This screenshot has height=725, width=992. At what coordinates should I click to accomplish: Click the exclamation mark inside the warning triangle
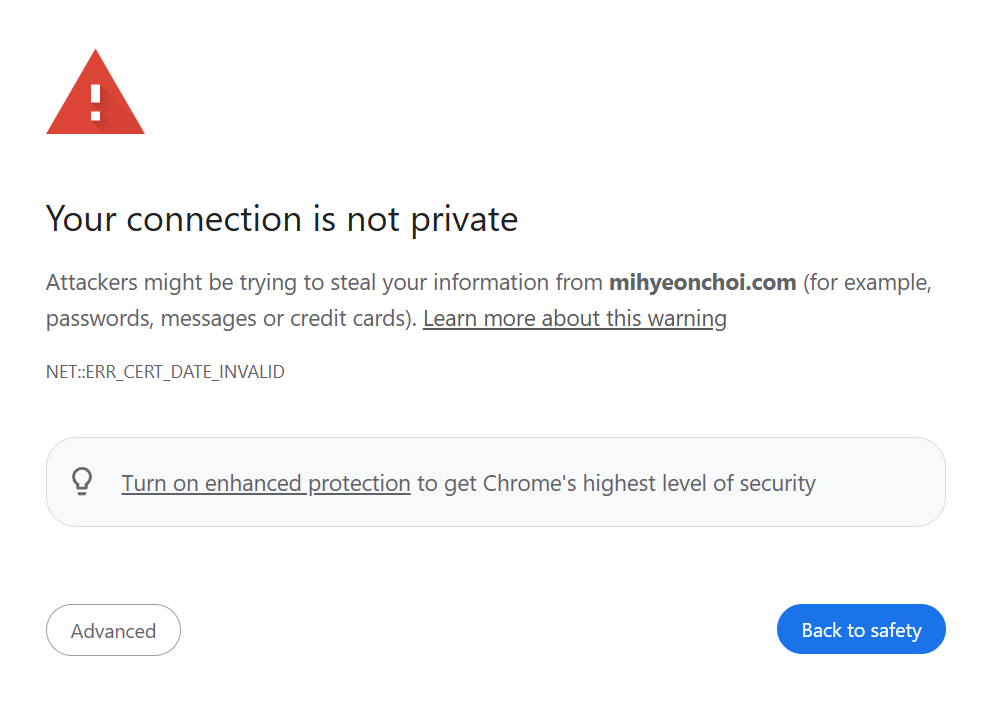pos(96,102)
